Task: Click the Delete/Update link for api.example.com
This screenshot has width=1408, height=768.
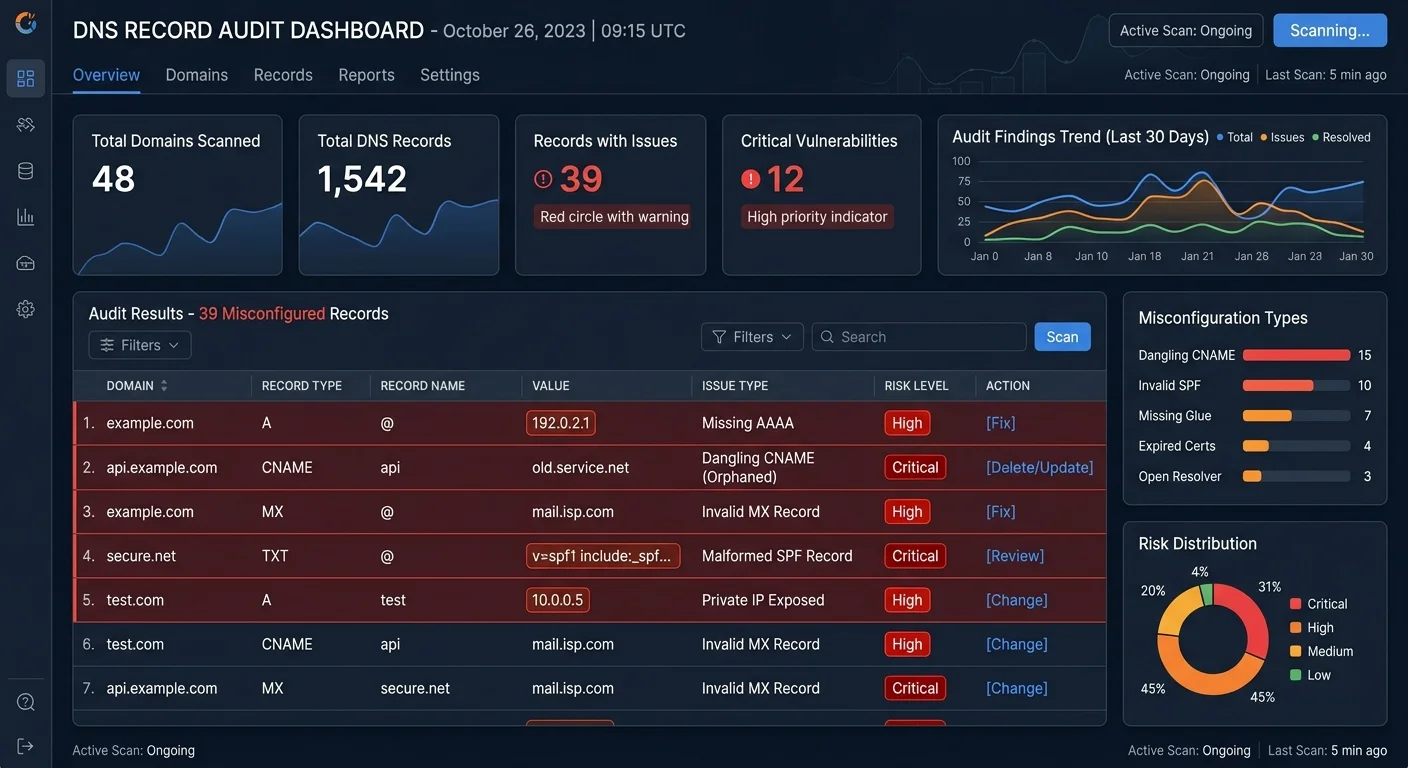Action: [x=1040, y=467]
